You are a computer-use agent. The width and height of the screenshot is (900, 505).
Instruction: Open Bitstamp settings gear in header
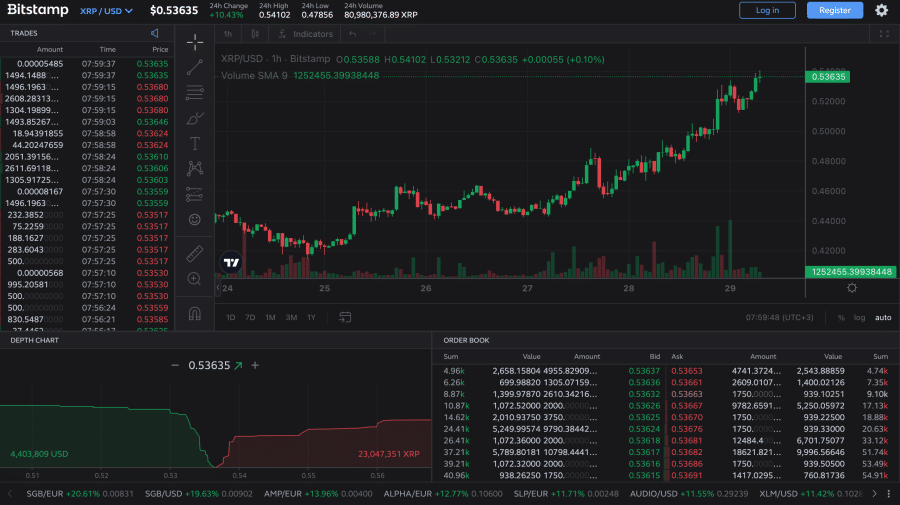coord(882,10)
